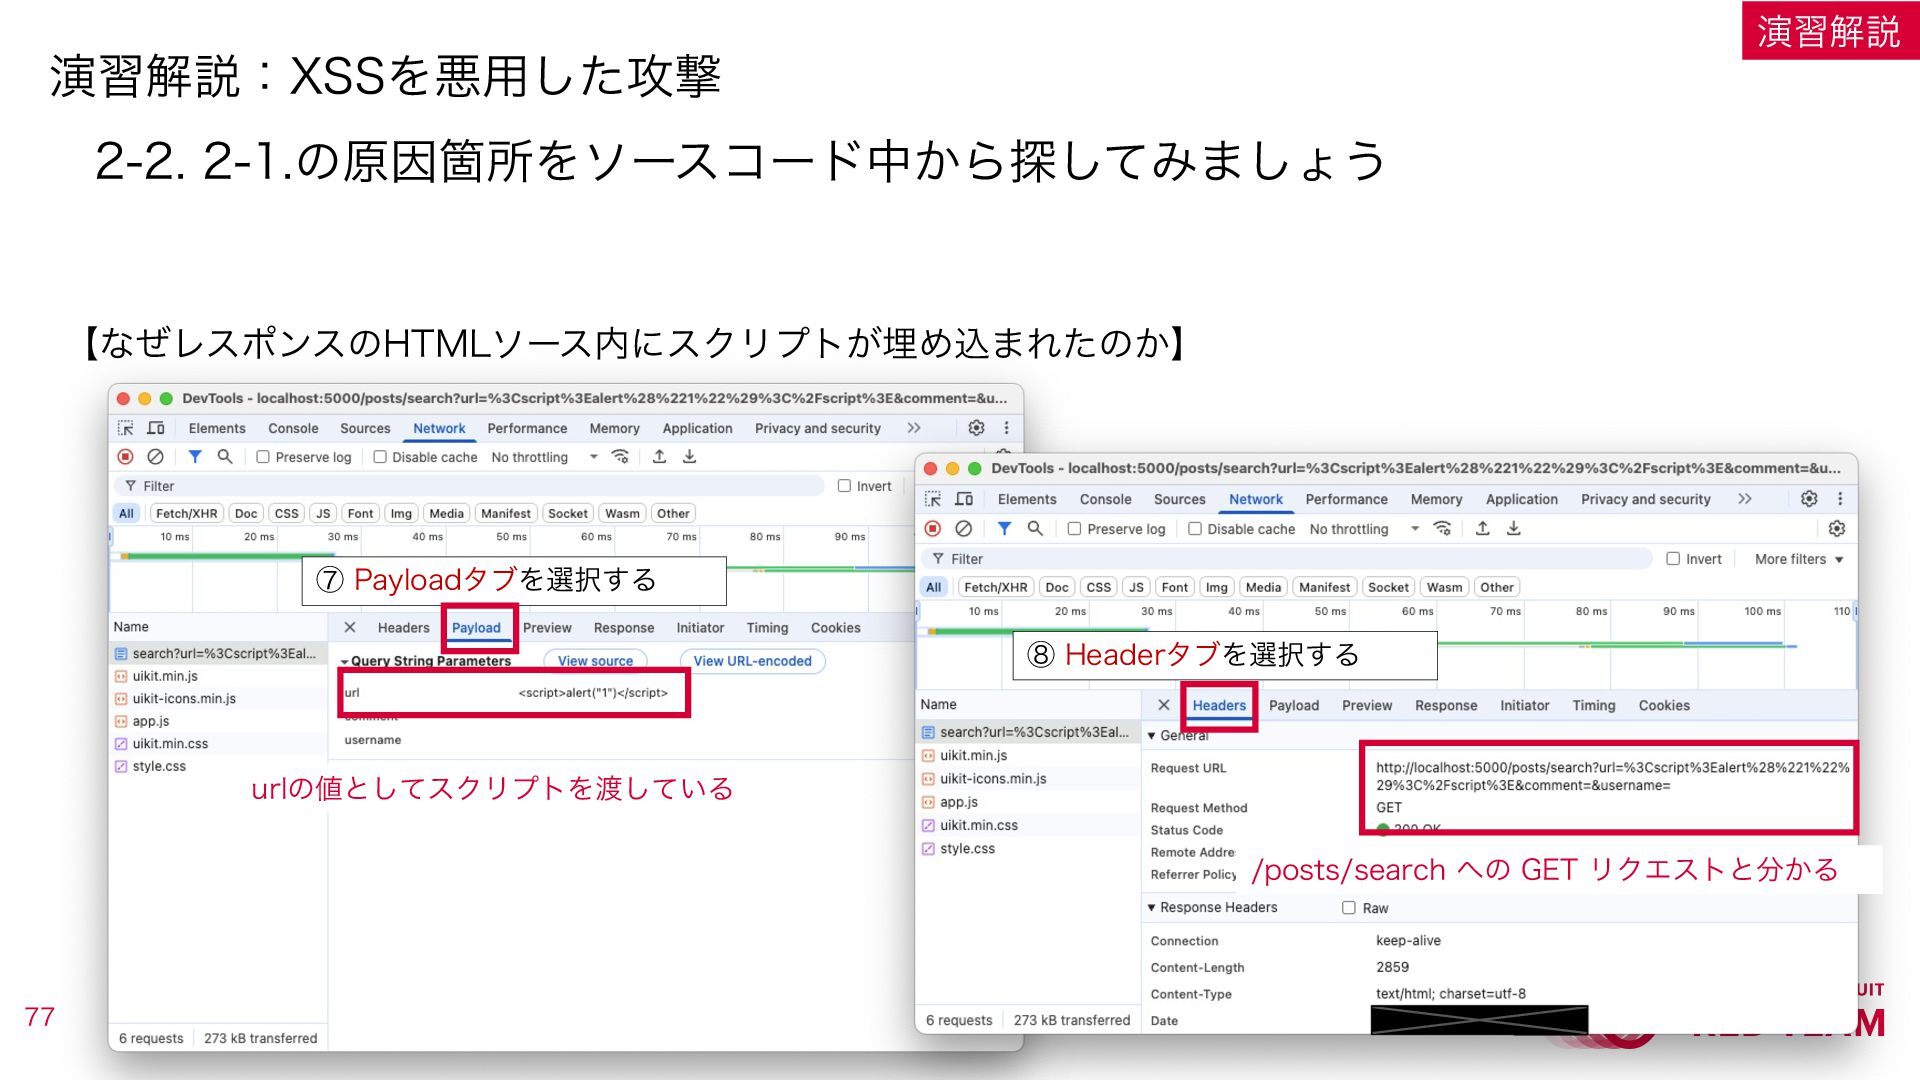Export HAR download icon in left DevTools window
This screenshot has width=1920, height=1080.
[689, 457]
